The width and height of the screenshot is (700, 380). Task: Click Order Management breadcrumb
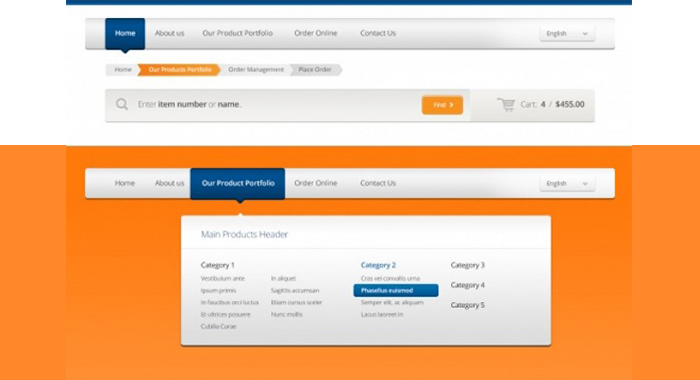[256, 70]
